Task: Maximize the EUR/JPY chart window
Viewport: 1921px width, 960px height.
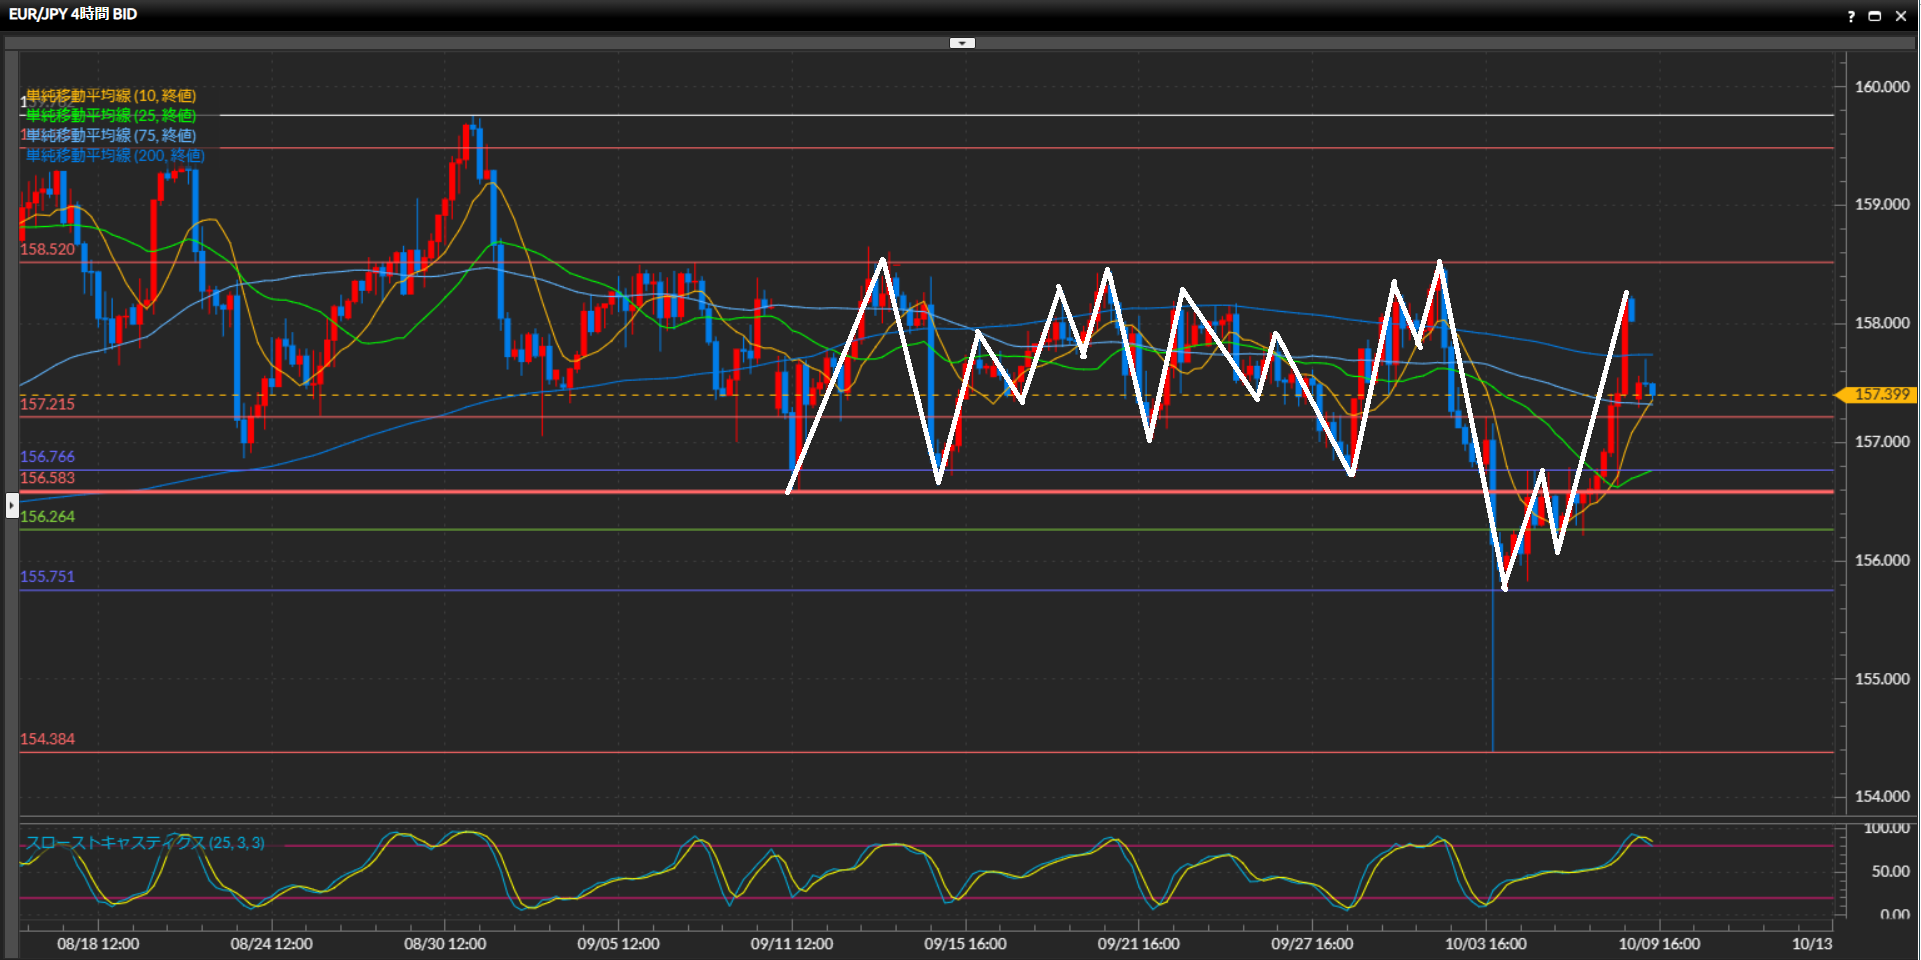Action: [x=1875, y=16]
